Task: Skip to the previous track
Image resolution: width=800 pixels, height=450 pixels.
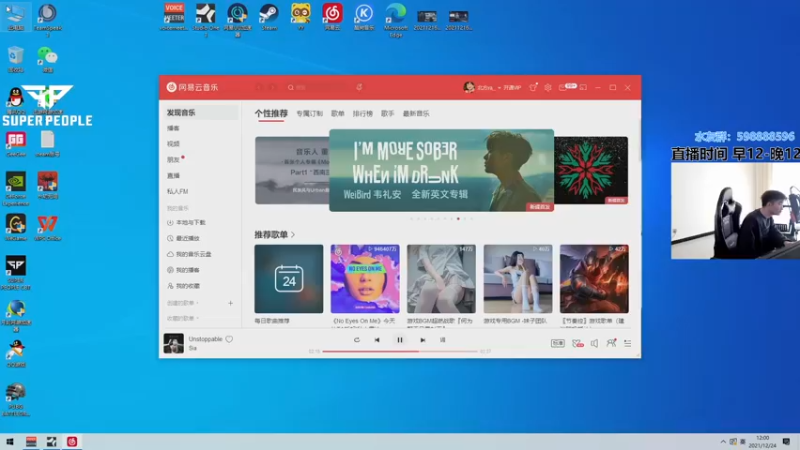Action: [377, 340]
